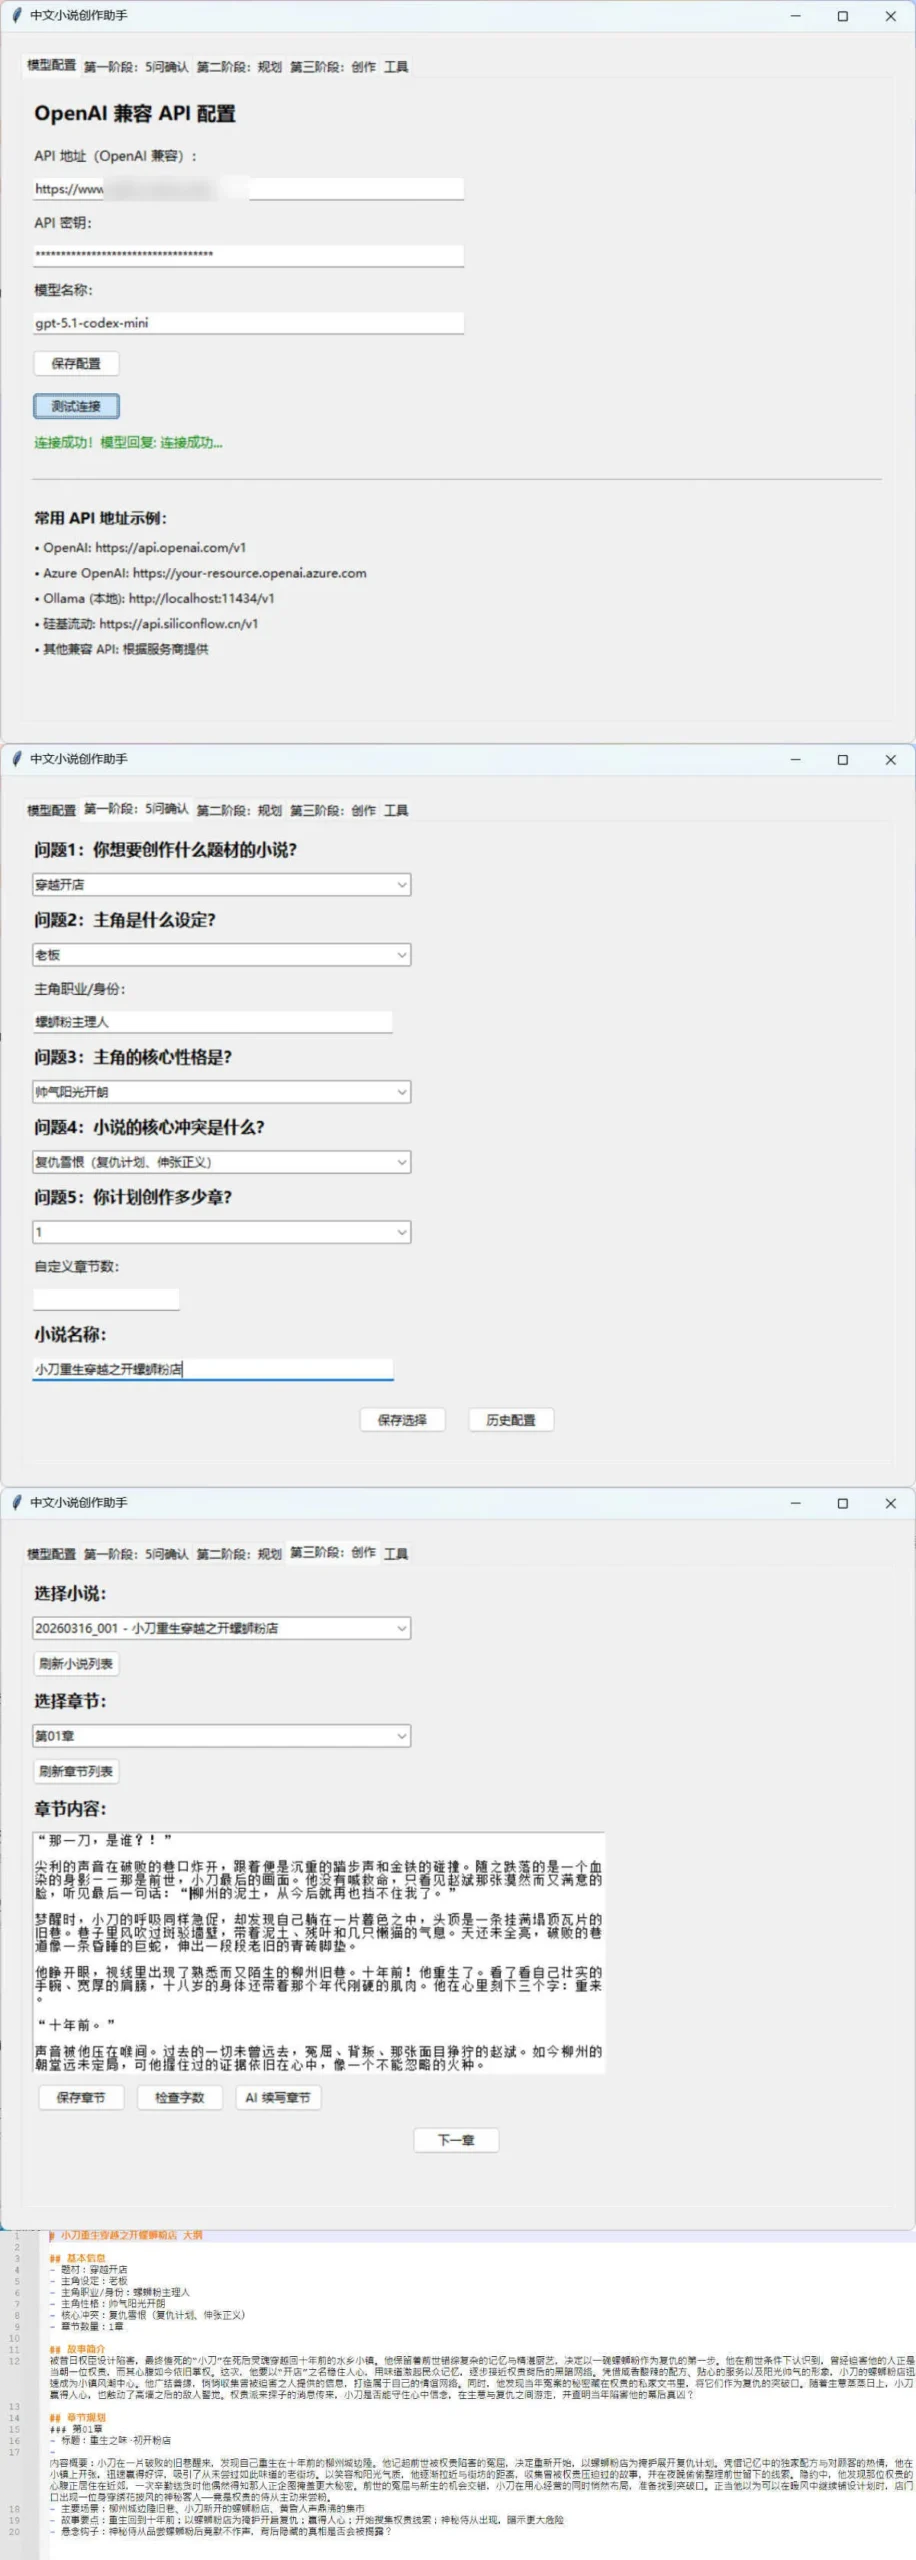
Task: Click the 主角职业 field containing 螺蛳粉主理人
Action: 212,1022
